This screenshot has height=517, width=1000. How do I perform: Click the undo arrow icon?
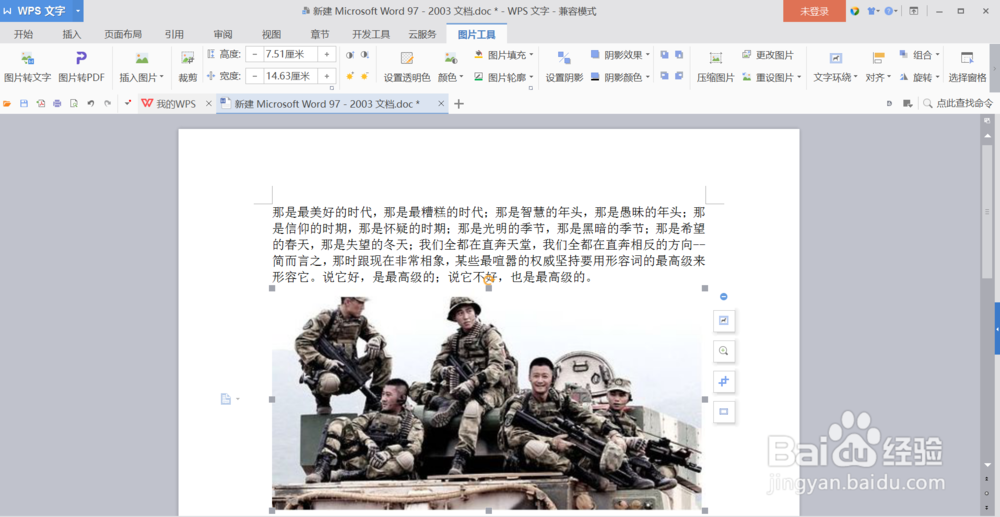click(x=91, y=103)
